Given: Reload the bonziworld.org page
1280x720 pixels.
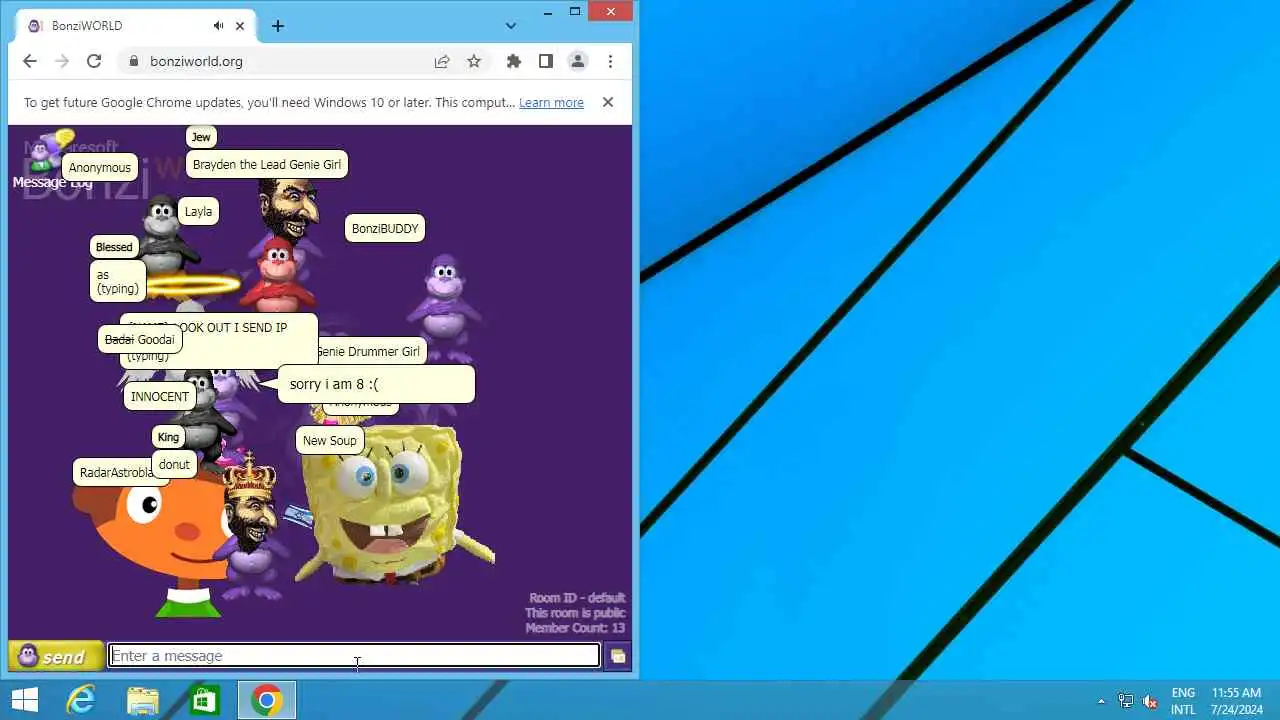Looking at the screenshot, I should coord(94,61).
